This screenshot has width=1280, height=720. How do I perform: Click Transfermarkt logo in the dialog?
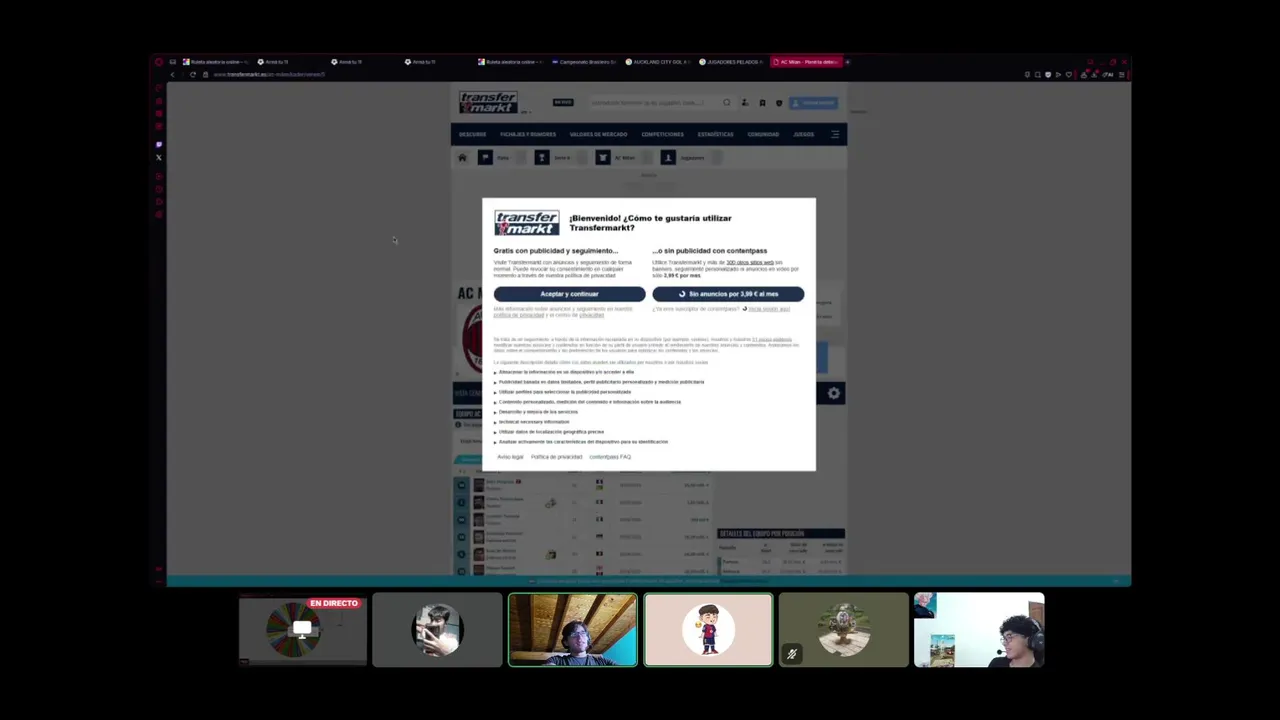(x=526, y=223)
